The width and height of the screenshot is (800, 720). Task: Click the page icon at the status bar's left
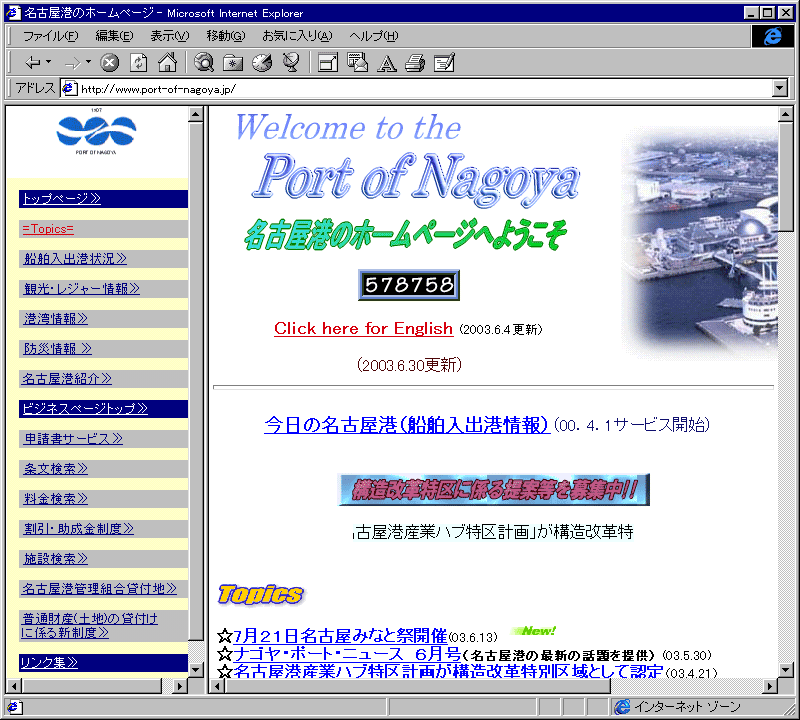(13, 707)
